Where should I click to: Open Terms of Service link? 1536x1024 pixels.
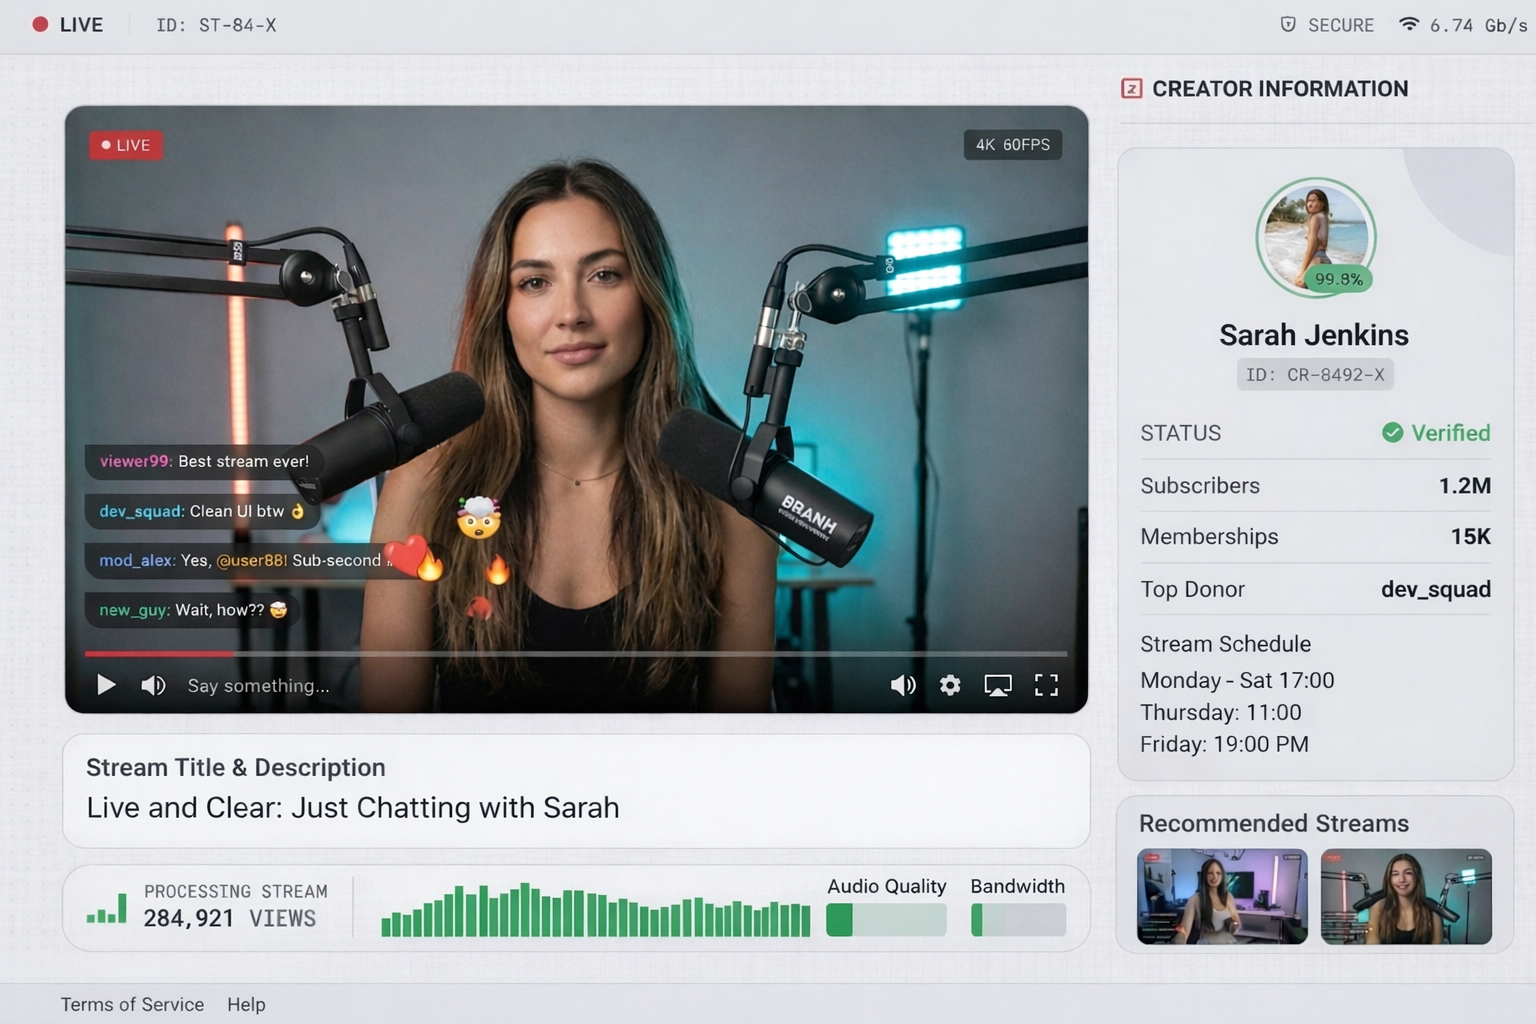point(132,1004)
